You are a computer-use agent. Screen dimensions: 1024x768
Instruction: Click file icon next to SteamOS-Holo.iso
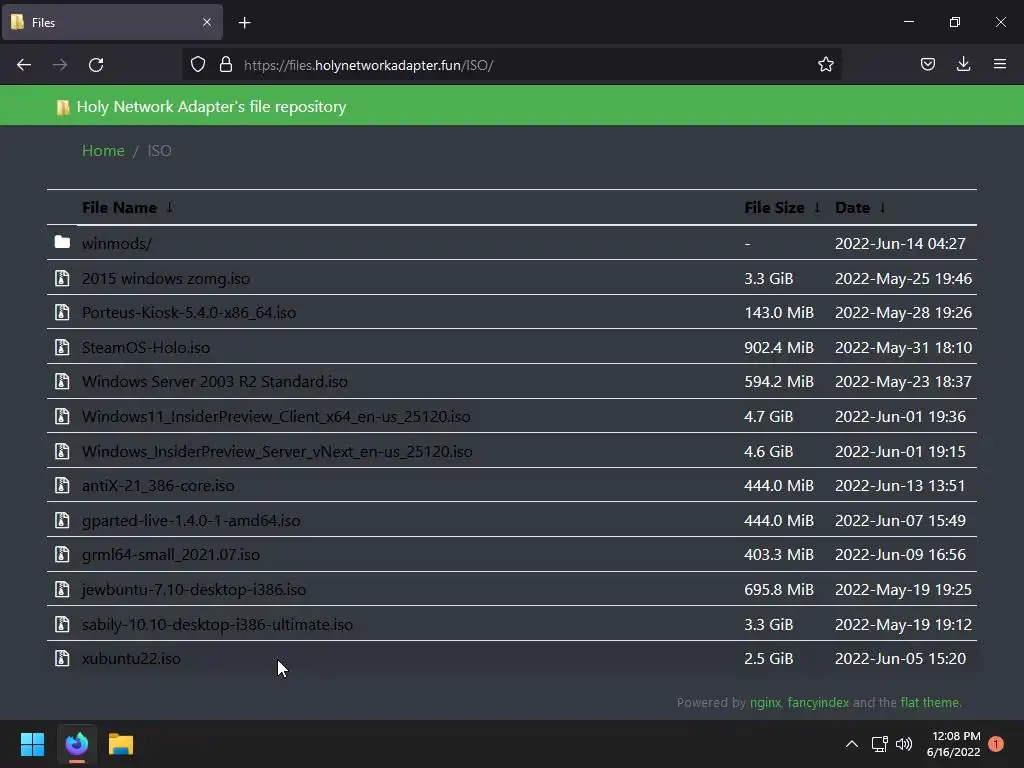coord(62,347)
